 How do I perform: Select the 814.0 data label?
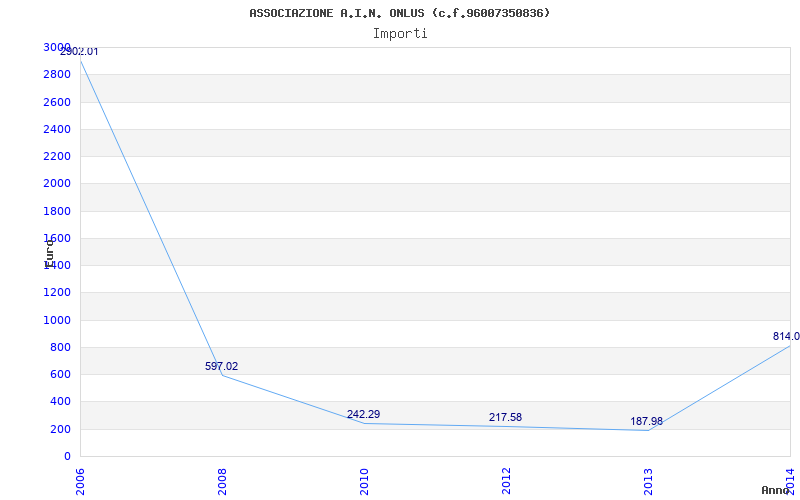(x=786, y=336)
